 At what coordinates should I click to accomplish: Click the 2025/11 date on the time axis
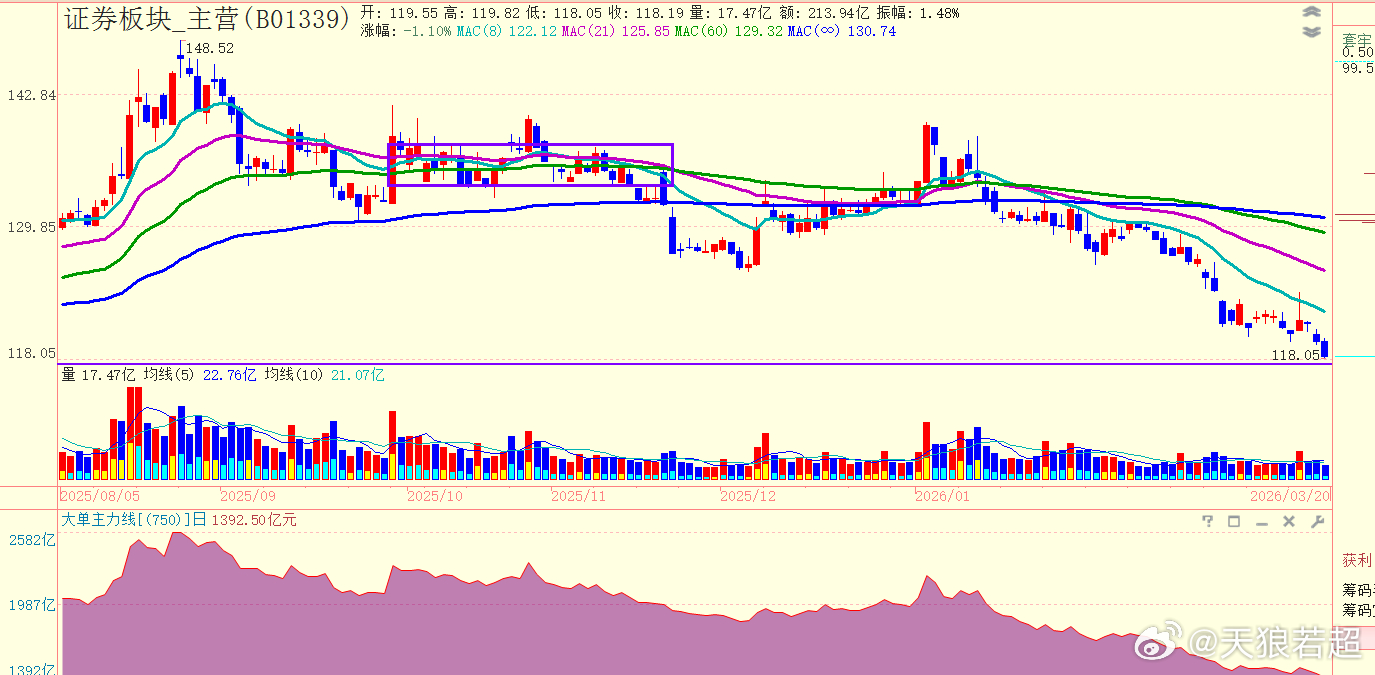pos(580,495)
